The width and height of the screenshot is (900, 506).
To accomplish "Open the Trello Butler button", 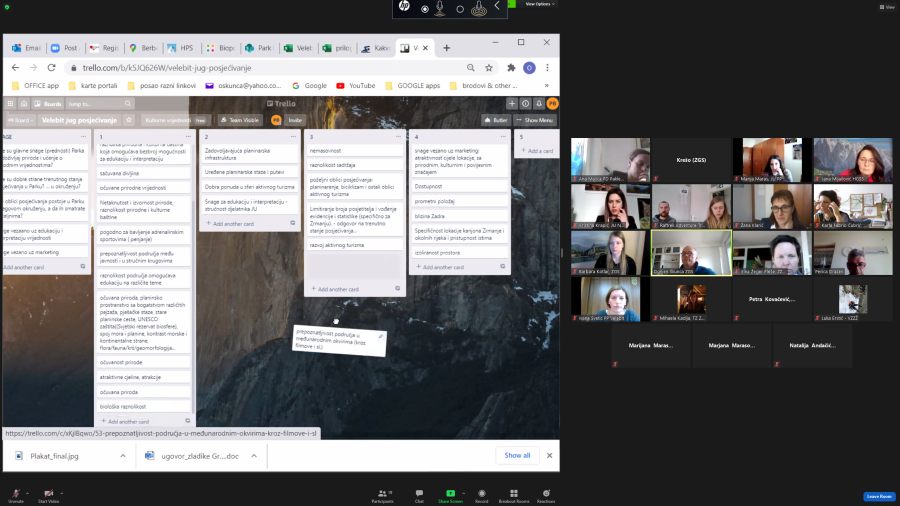I will (x=496, y=120).
